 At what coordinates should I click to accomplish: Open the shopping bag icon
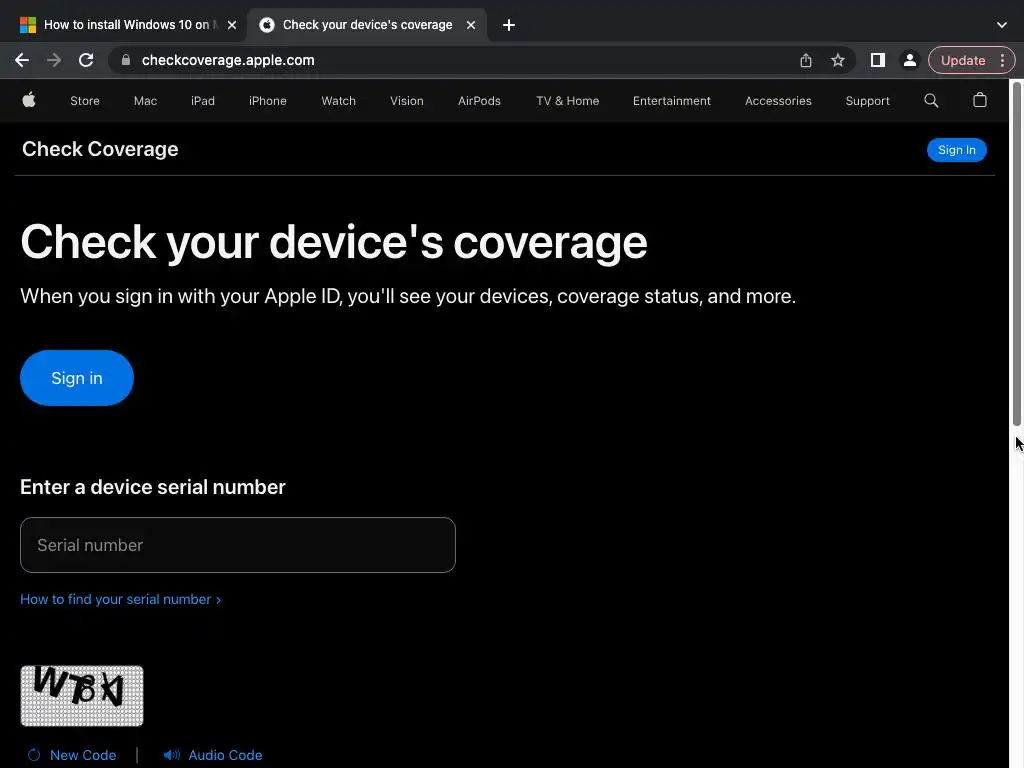980,100
